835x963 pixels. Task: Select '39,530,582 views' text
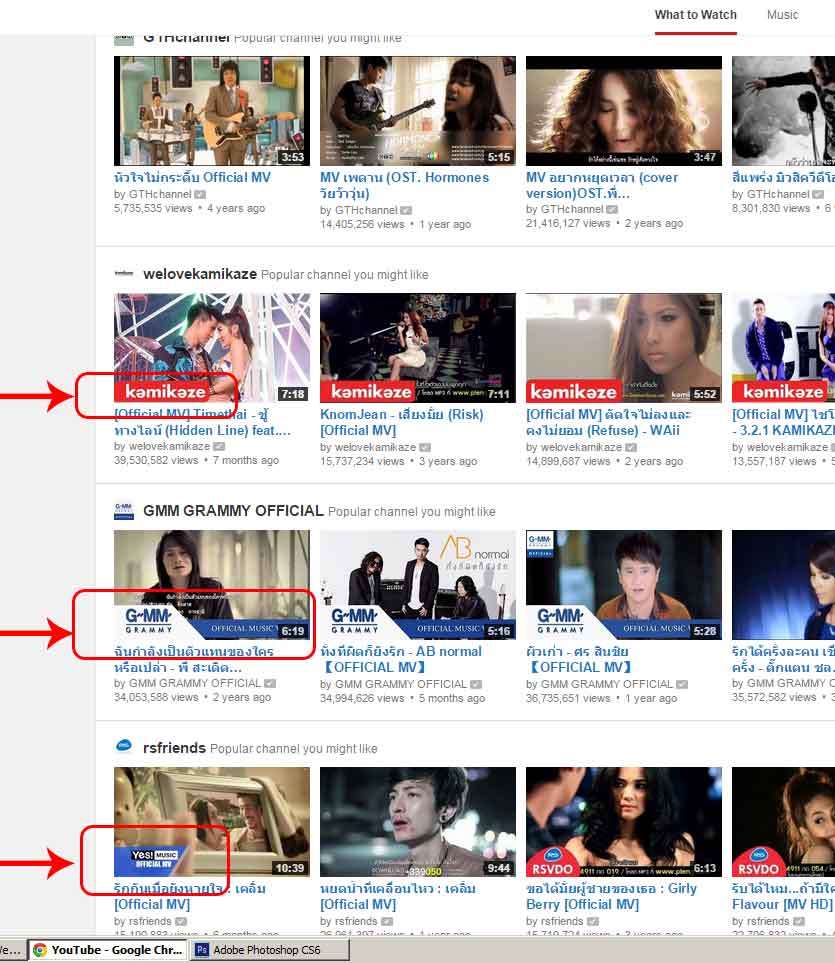(x=156, y=460)
